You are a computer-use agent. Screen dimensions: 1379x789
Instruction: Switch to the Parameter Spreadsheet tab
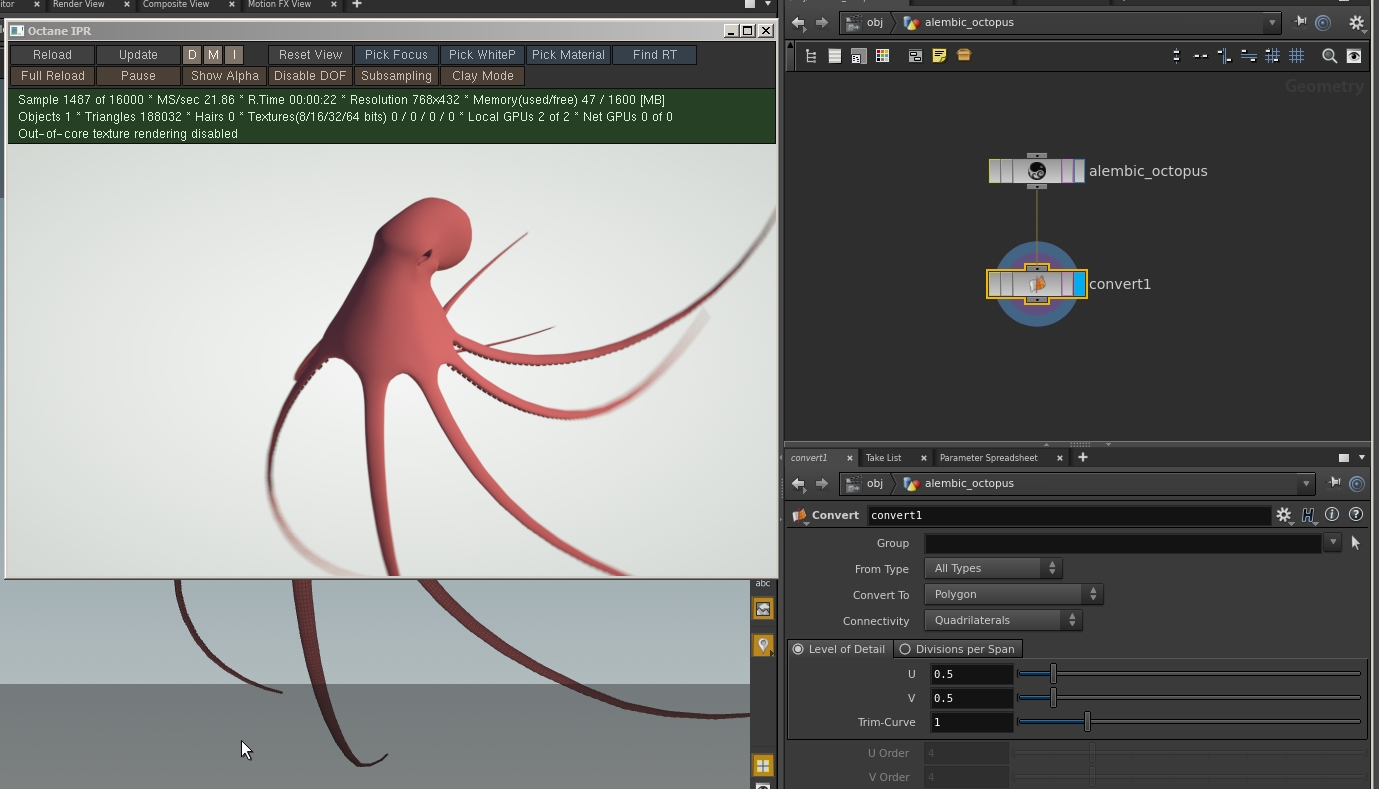click(x=988, y=458)
